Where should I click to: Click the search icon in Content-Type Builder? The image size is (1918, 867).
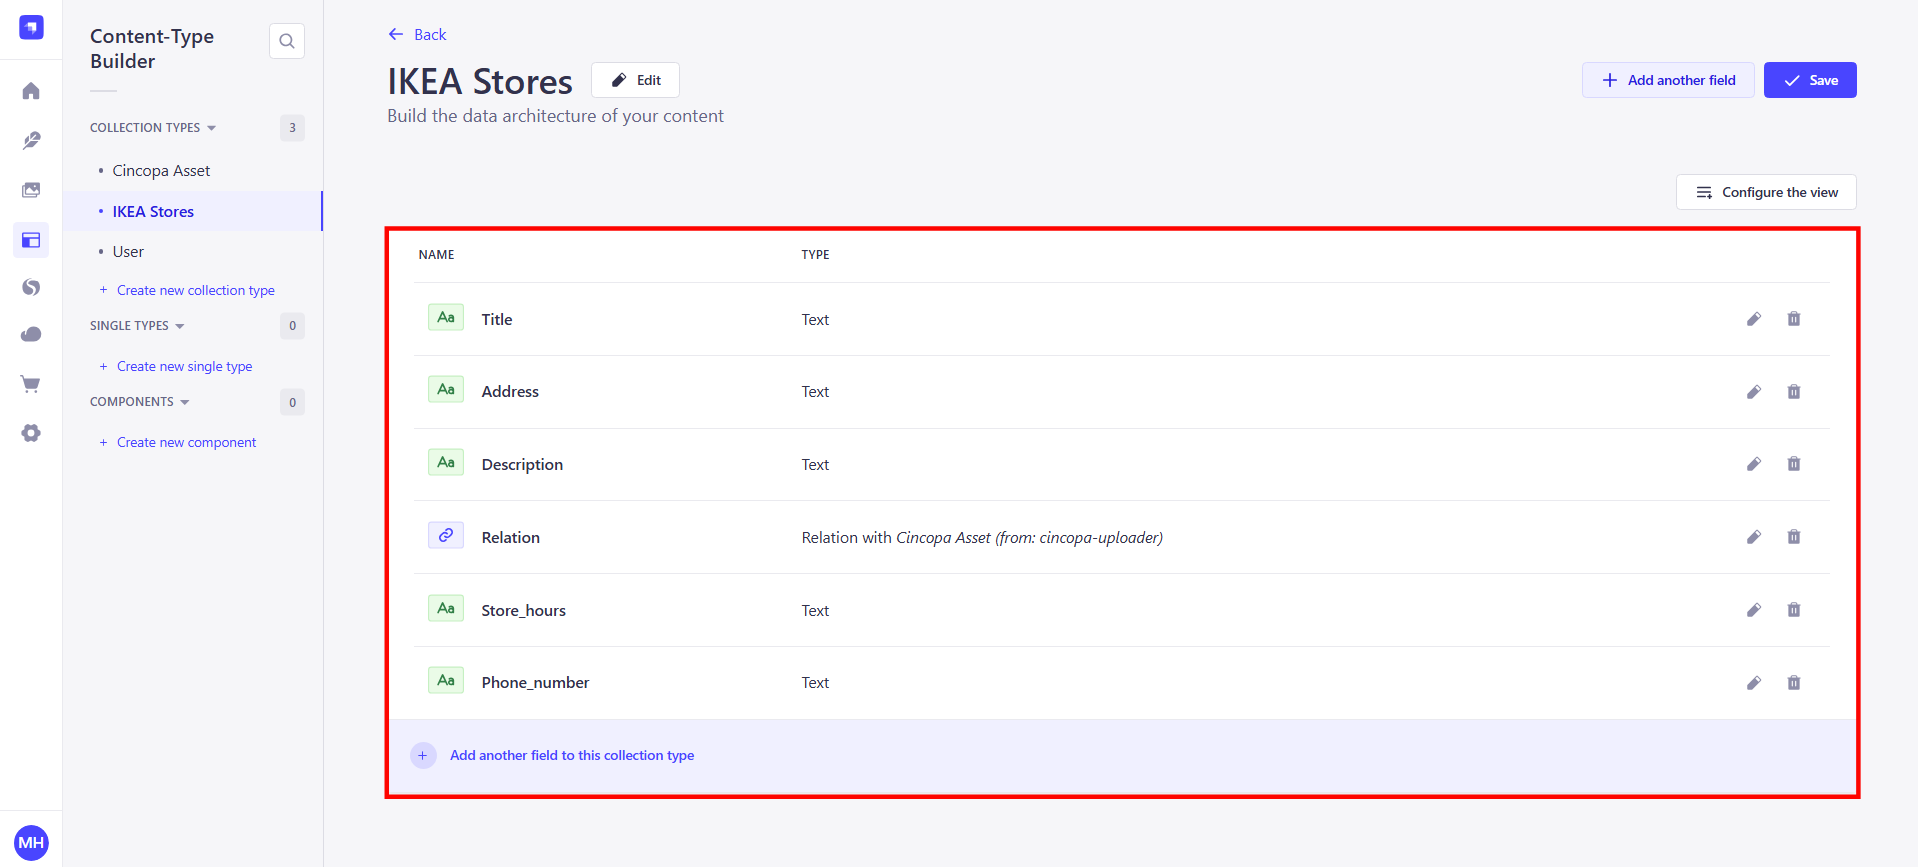[x=287, y=41]
